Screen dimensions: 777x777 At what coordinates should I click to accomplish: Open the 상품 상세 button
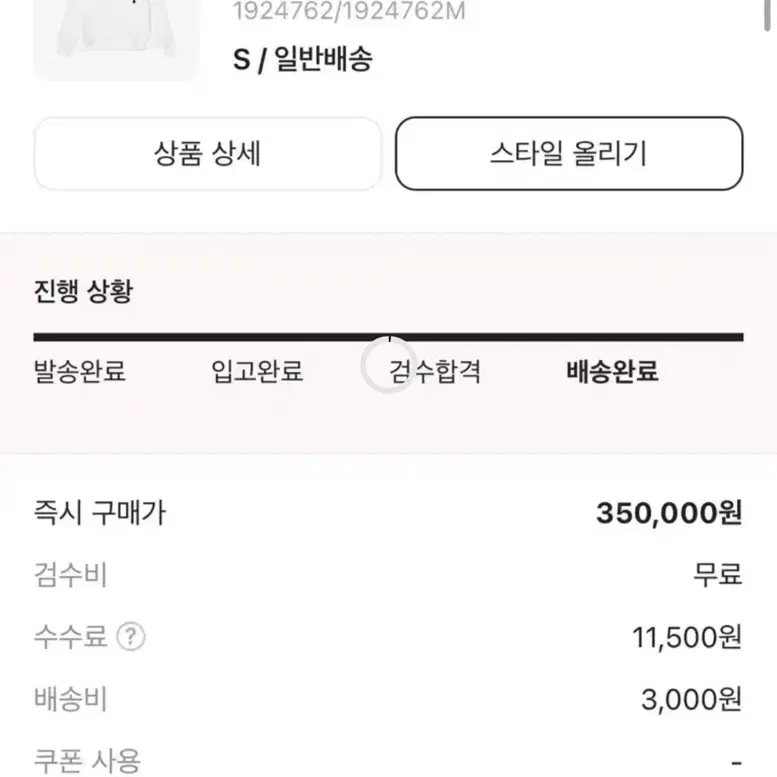[207, 154]
